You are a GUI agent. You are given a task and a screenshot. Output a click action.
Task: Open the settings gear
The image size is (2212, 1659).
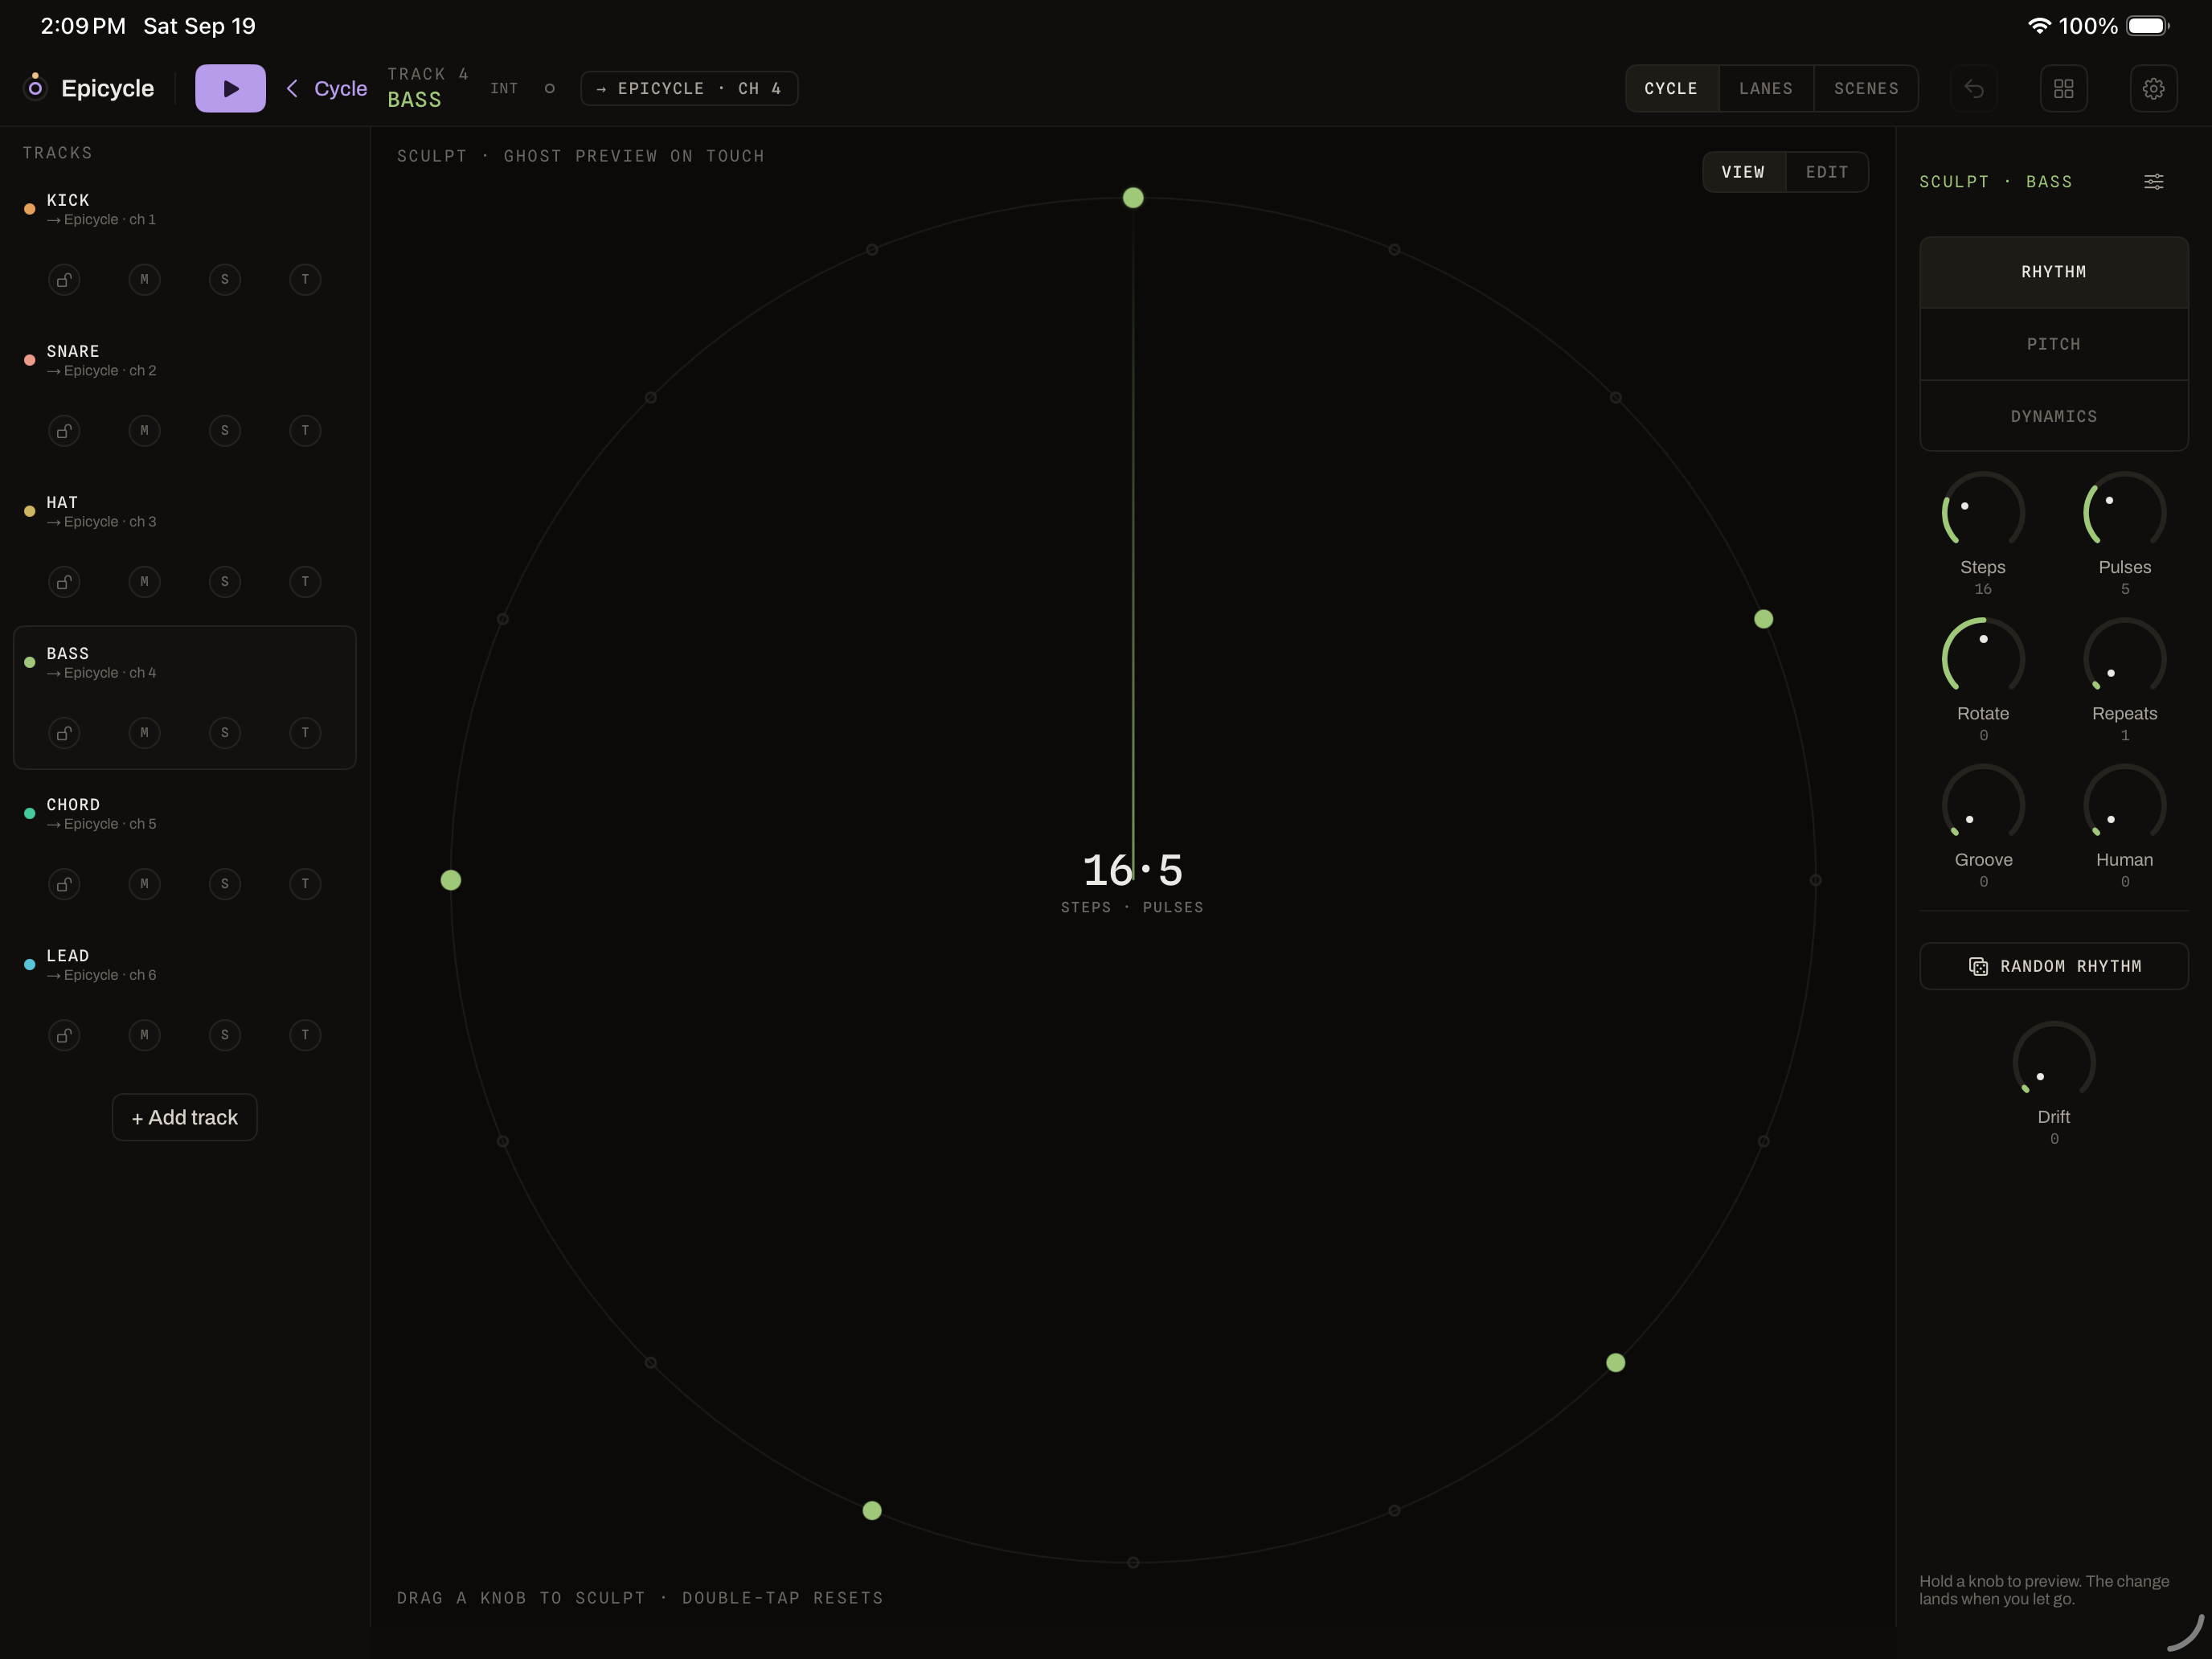(x=2153, y=88)
